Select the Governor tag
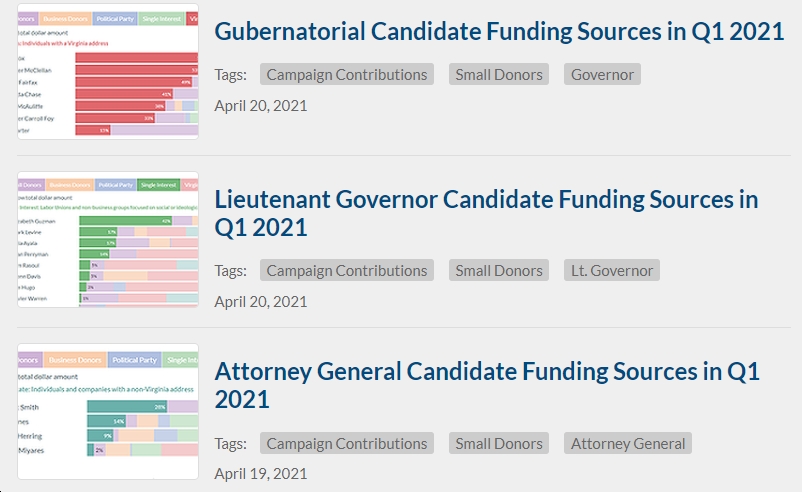 tap(602, 75)
